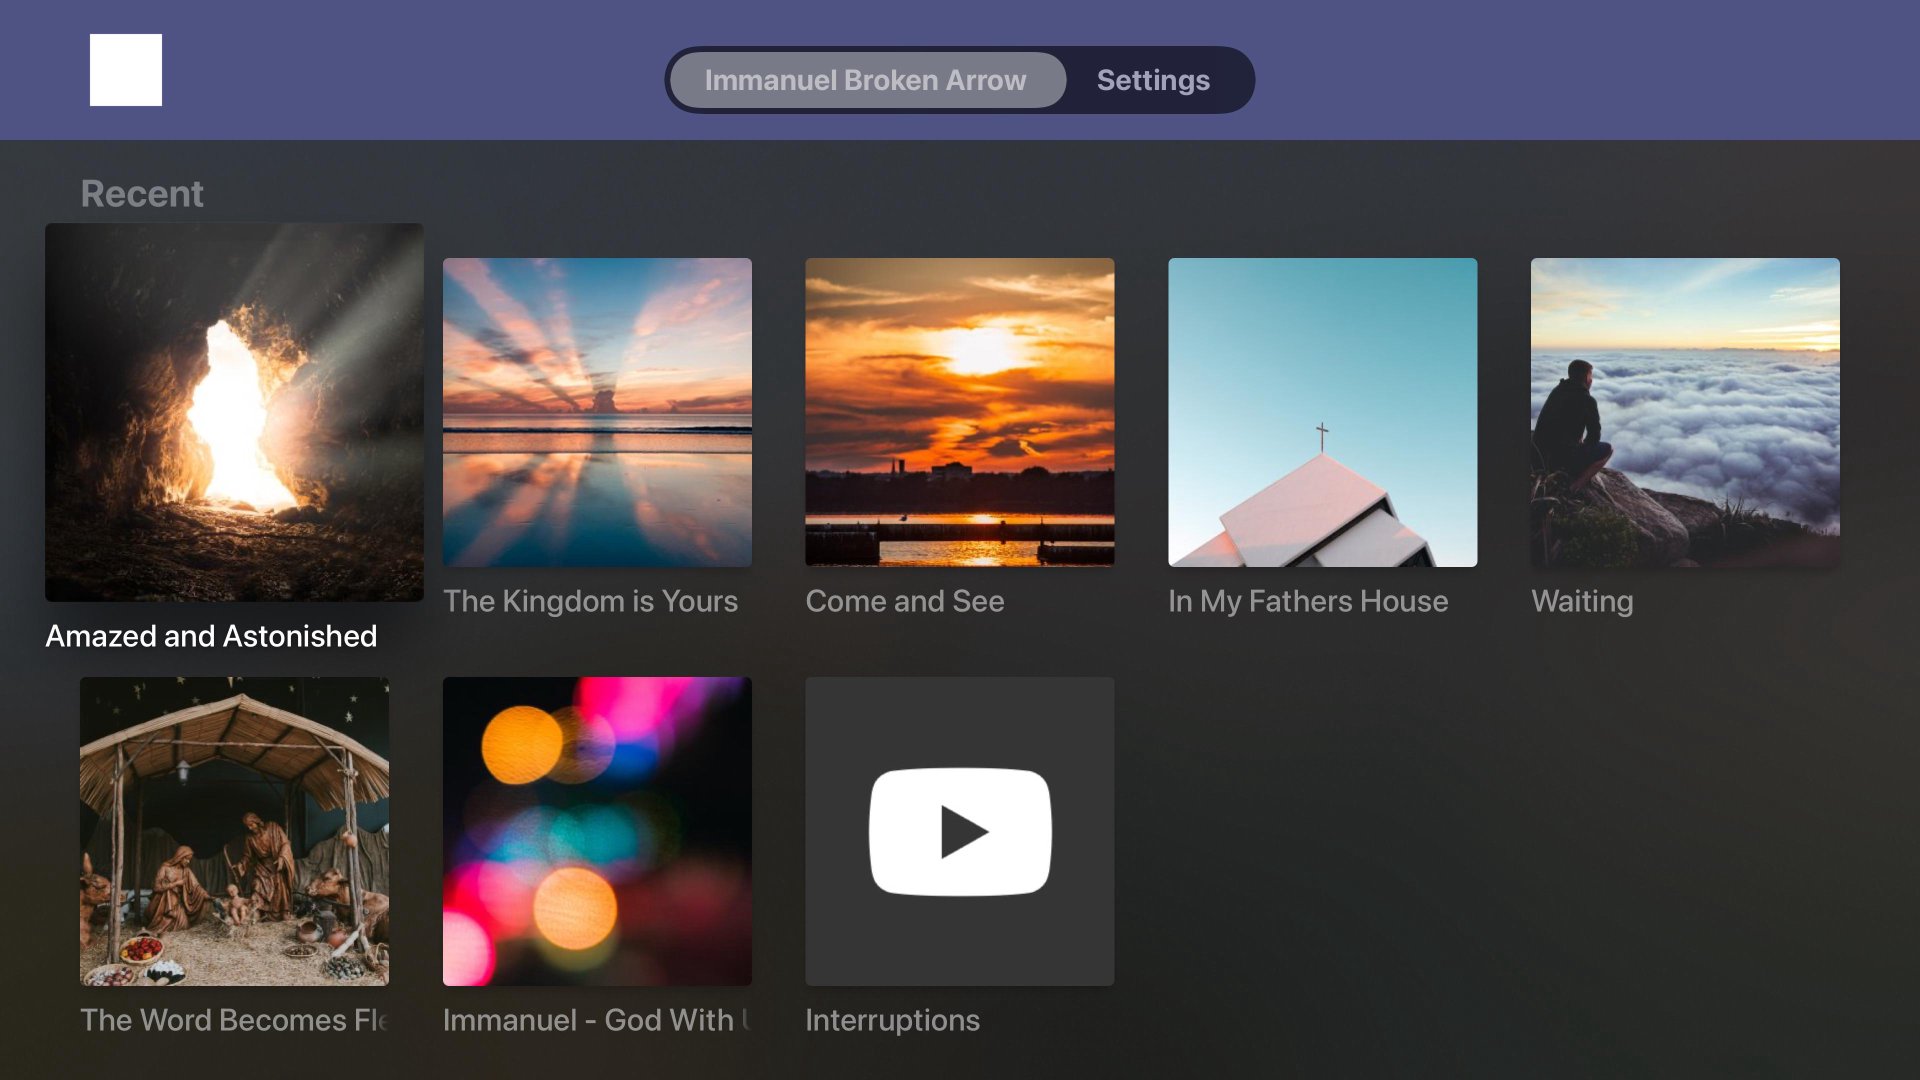Click the white square logo
The image size is (1920, 1080).
(x=126, y=70)
